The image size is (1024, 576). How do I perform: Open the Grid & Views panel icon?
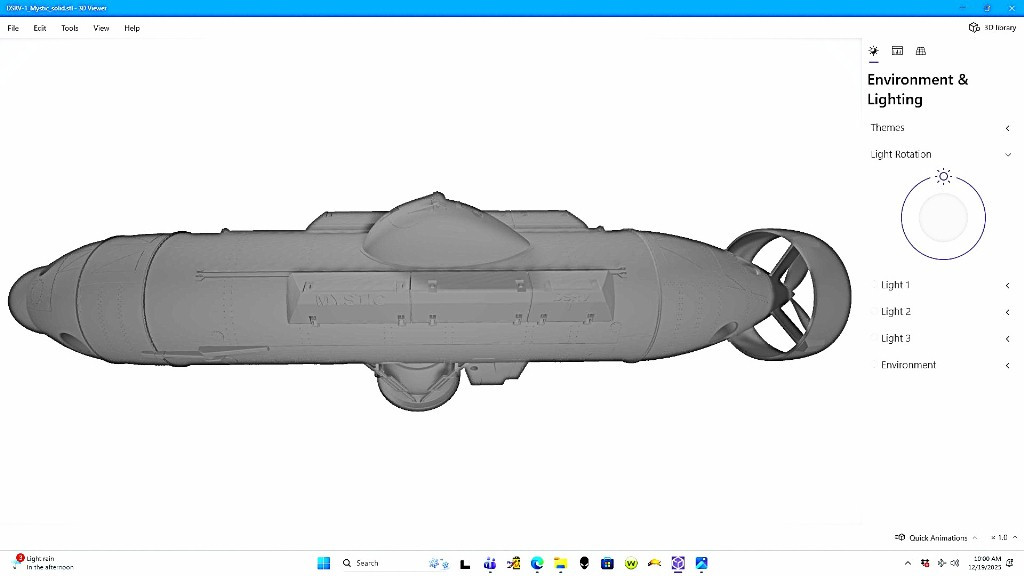[921, 51]
